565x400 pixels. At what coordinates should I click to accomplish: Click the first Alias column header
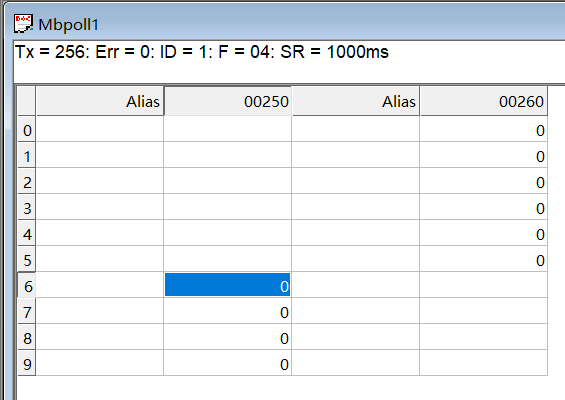point(100,101)
